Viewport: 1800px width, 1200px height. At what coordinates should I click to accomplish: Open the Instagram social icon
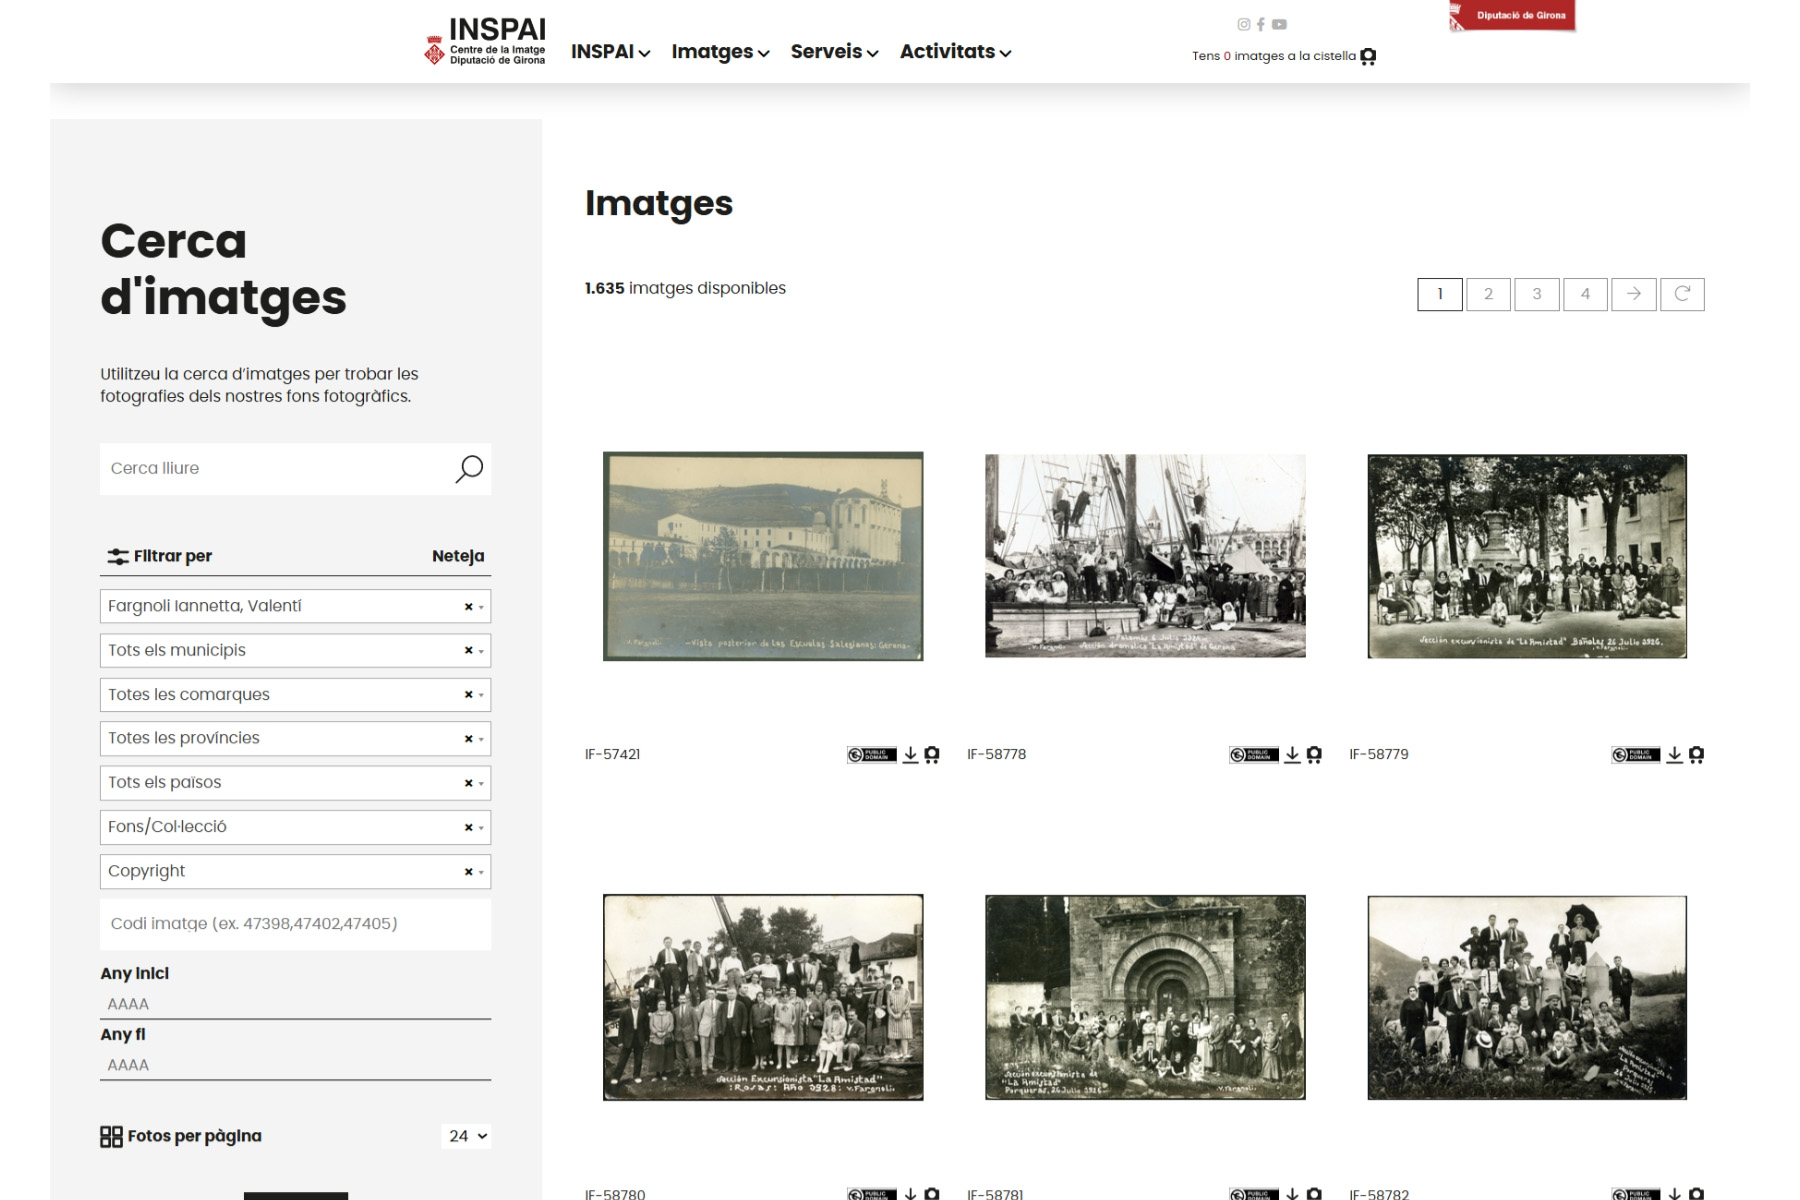click(x=1243, y=25)
